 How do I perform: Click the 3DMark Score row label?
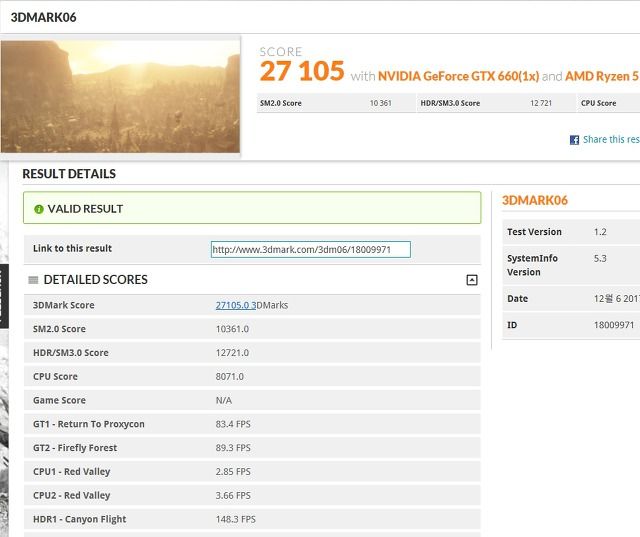coord(64,305)
